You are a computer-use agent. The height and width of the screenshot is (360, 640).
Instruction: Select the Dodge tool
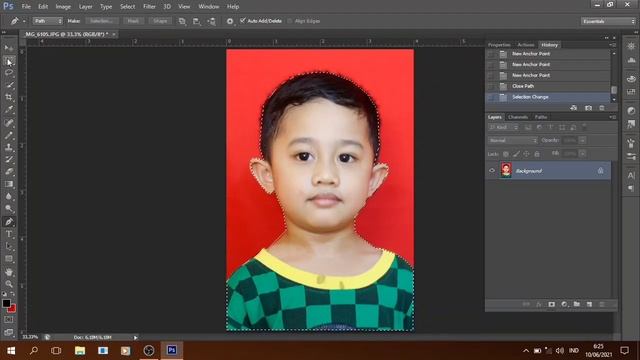tap(9, 209)
